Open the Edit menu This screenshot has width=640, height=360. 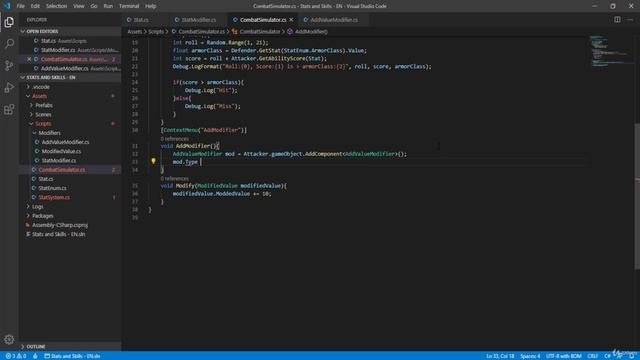click(35, 6)
